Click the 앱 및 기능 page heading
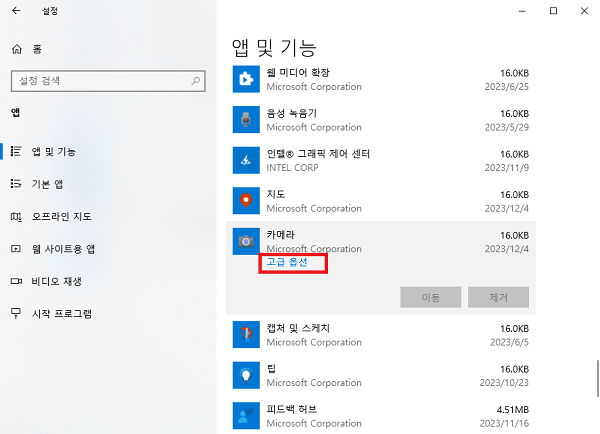 pyautogui.click(x=274, y=48)
